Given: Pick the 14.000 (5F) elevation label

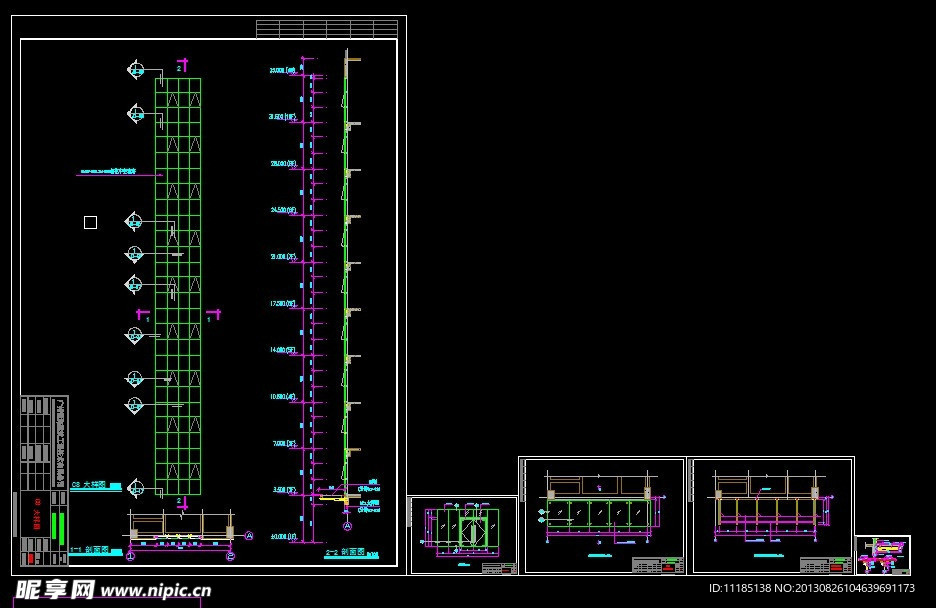Looking at the screenshot, I should [x=283, y=350].
